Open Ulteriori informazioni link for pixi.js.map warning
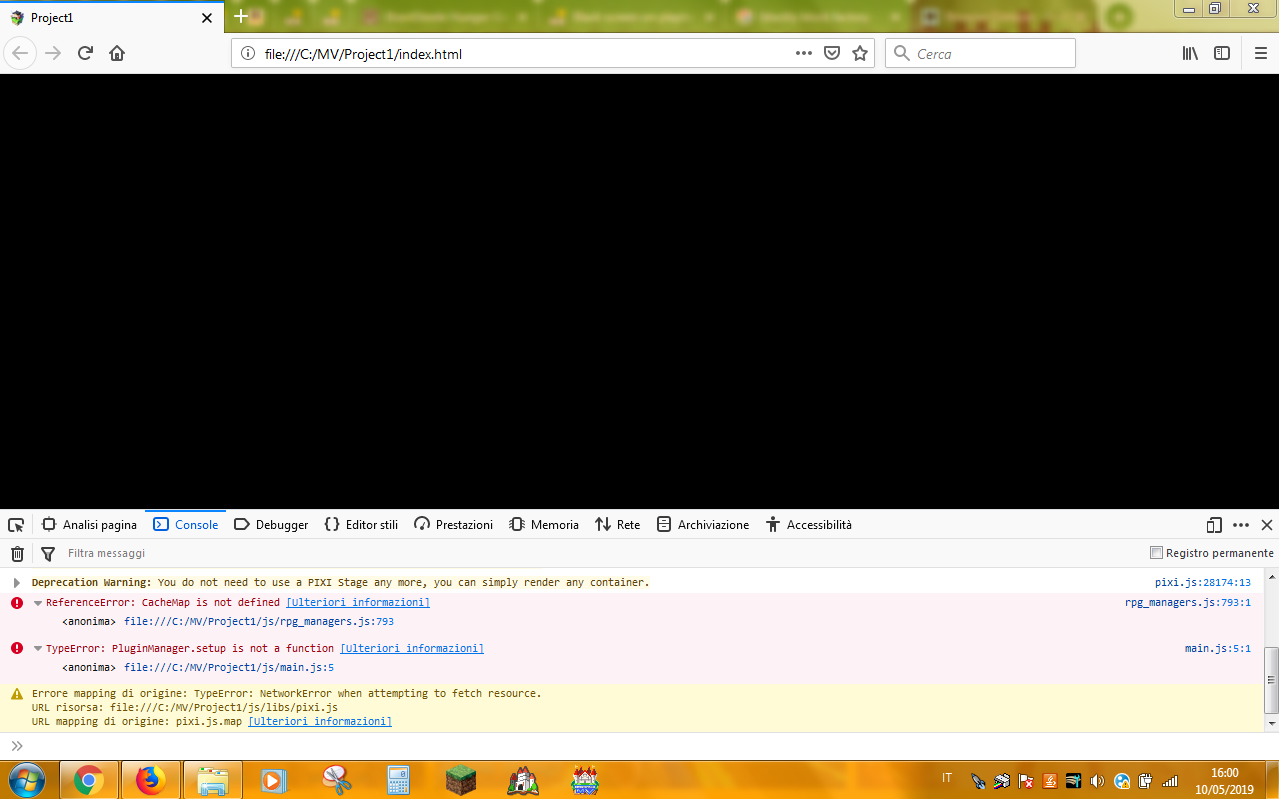Viewport: 1279px width, 799px height. click(x=320, y=721)
